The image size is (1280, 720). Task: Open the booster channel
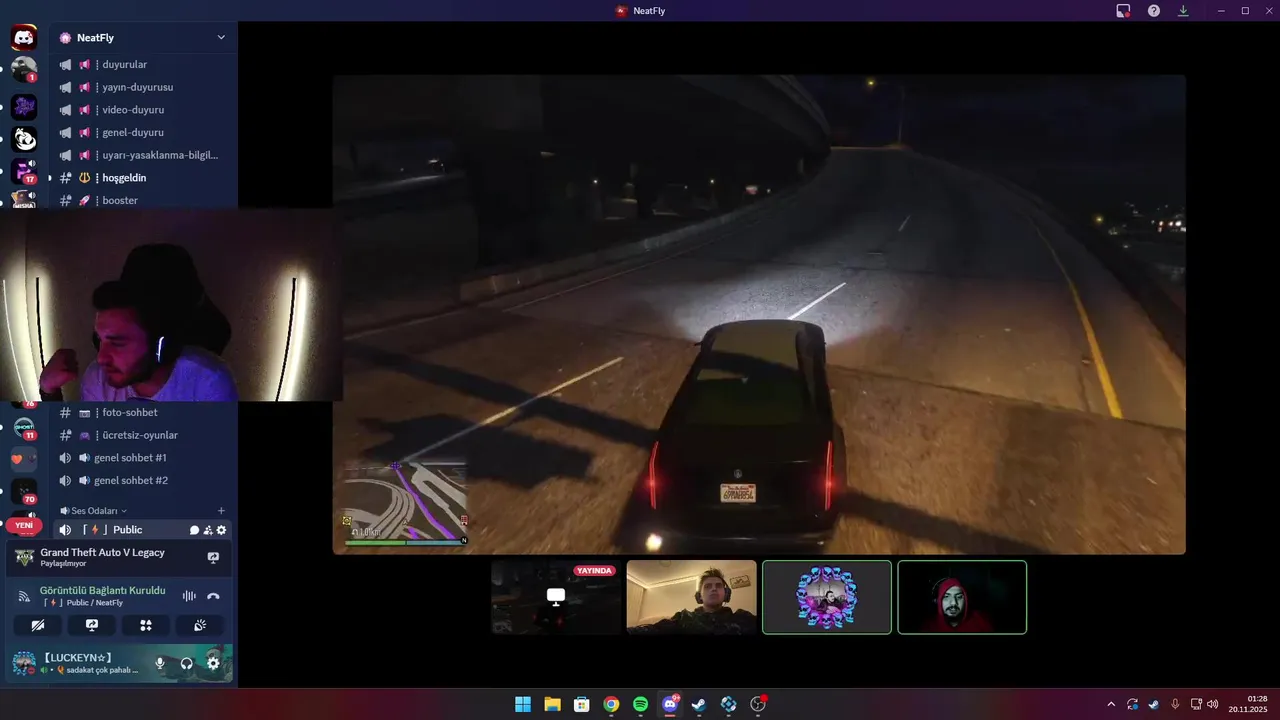(143, 200)
